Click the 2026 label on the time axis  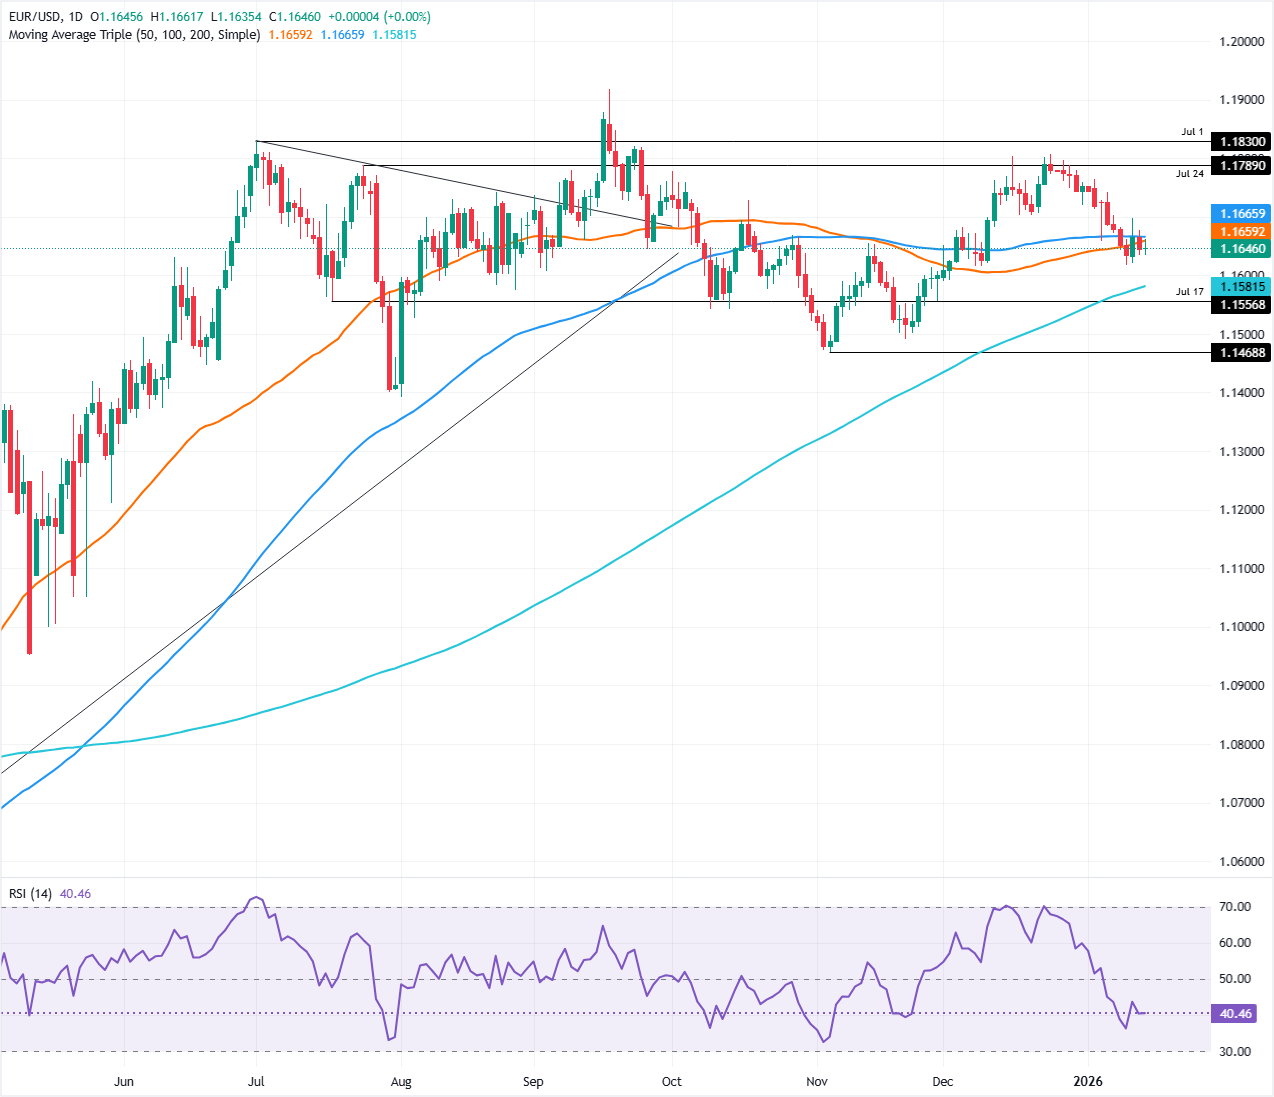1090,1081
